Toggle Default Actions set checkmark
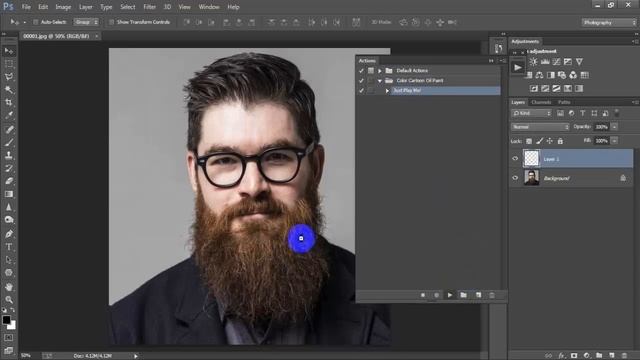The height and width of the screenshot is (360, 640). (361, 71)
